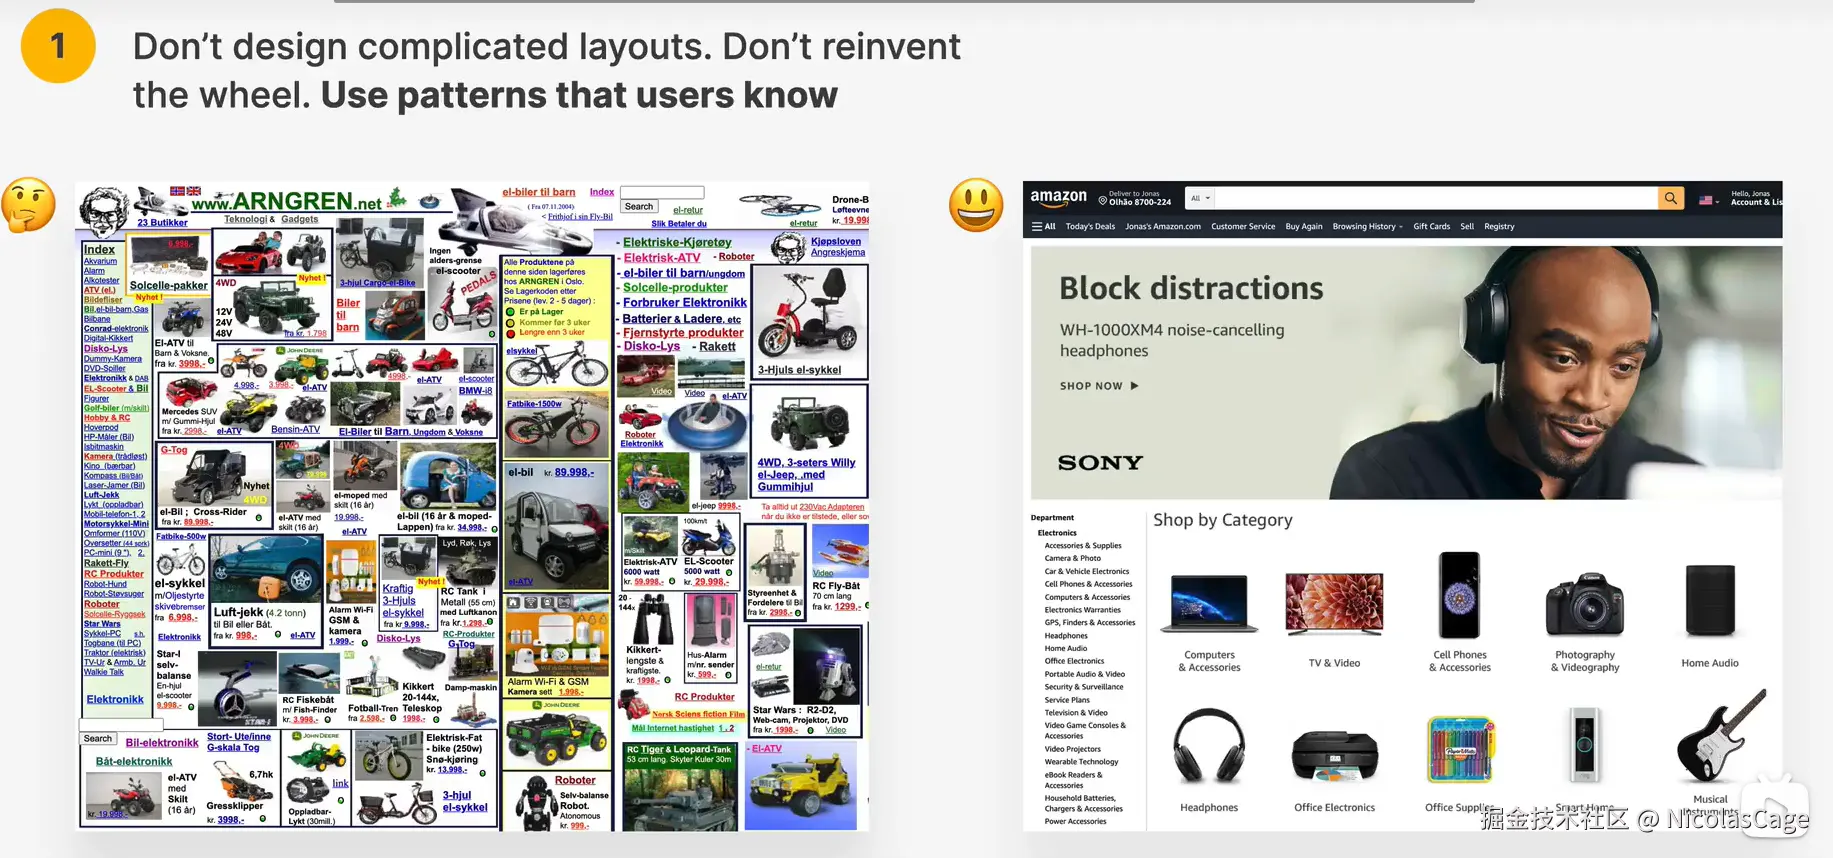Click Accessories & Supplies in Department list

click(x=1083, y=546)
